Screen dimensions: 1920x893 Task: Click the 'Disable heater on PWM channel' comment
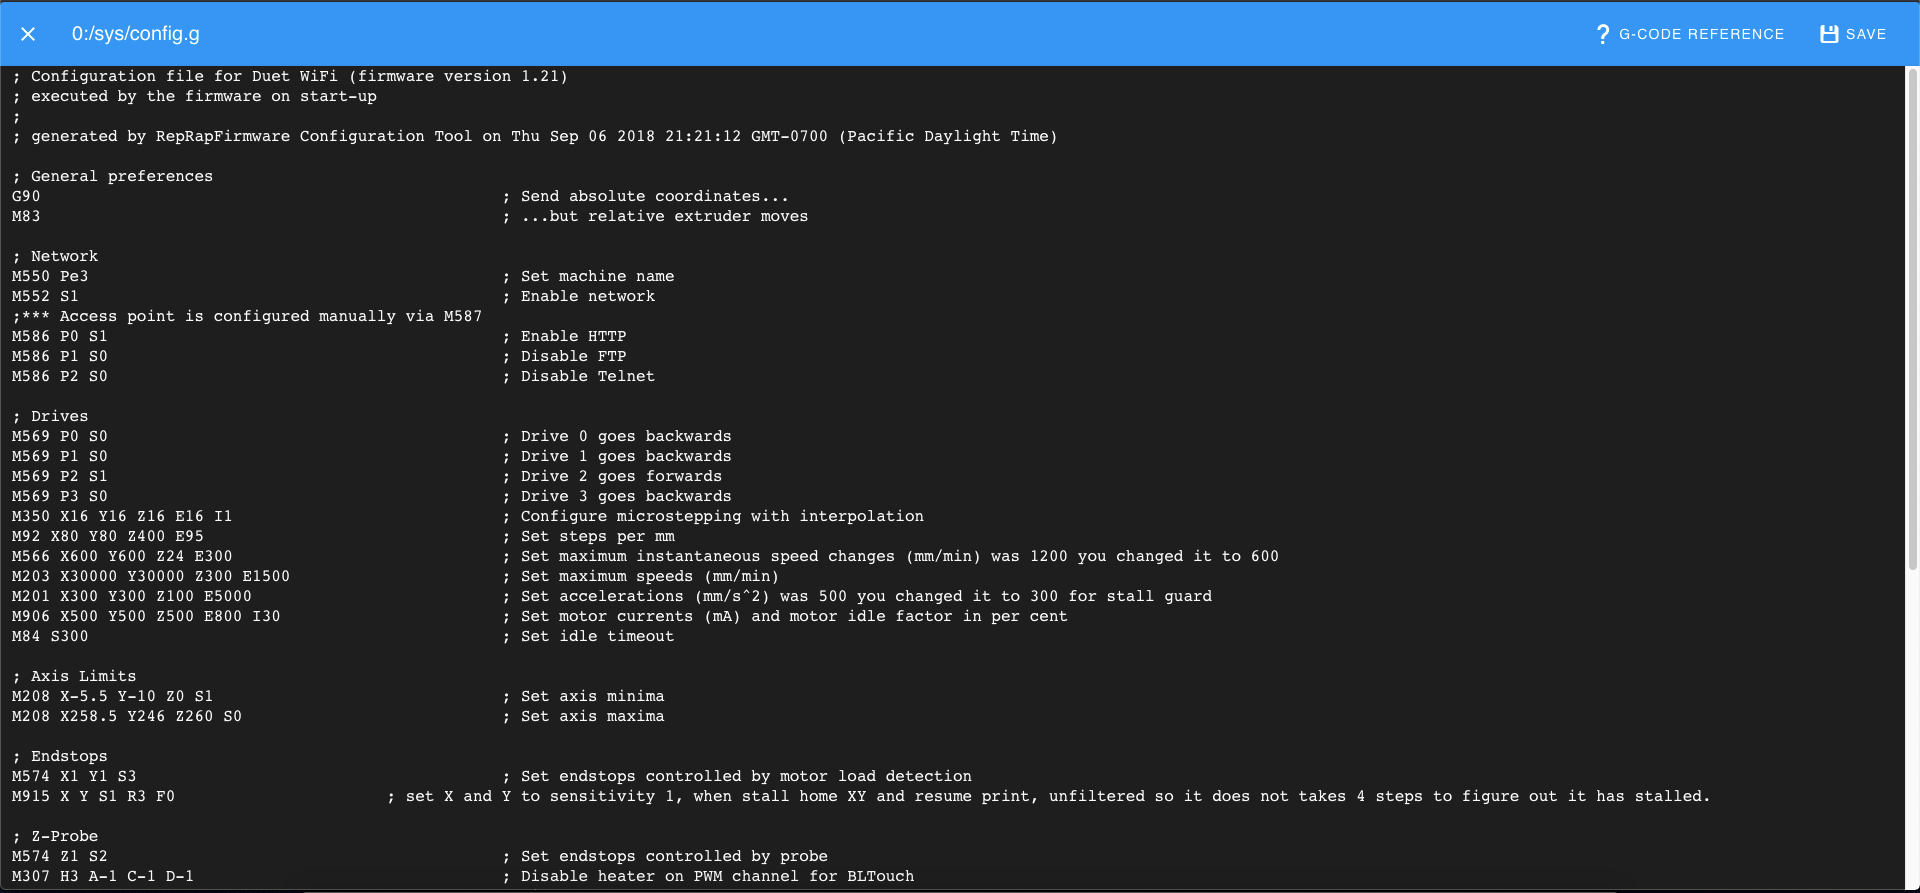[708, 876]
